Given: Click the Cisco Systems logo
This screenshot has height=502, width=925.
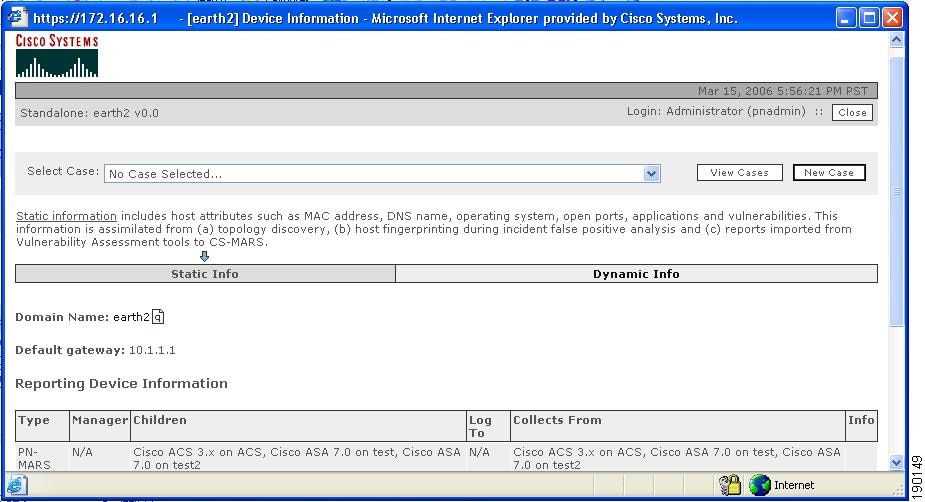Looking at the screenshot, I should coord(57,56).
